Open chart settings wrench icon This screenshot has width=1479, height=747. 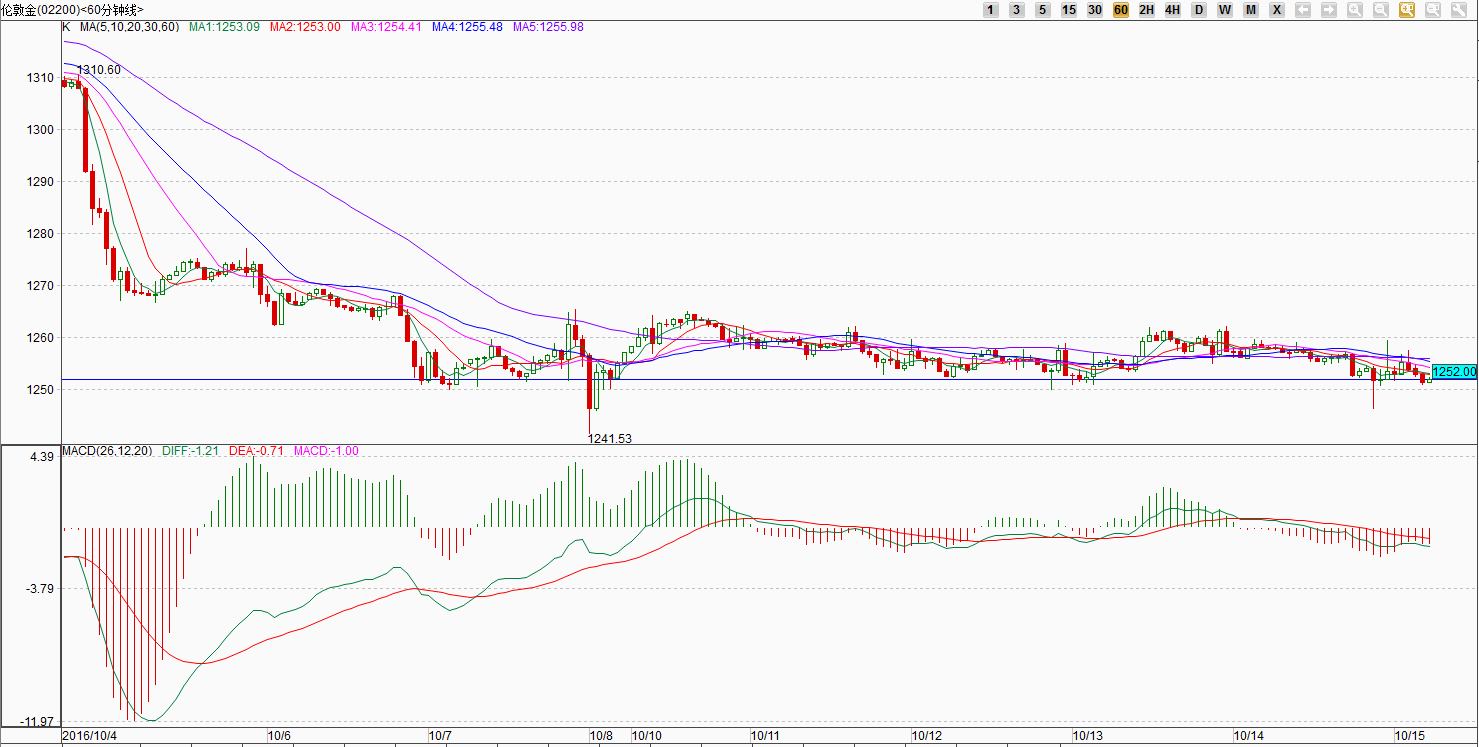click(1458, 9)
